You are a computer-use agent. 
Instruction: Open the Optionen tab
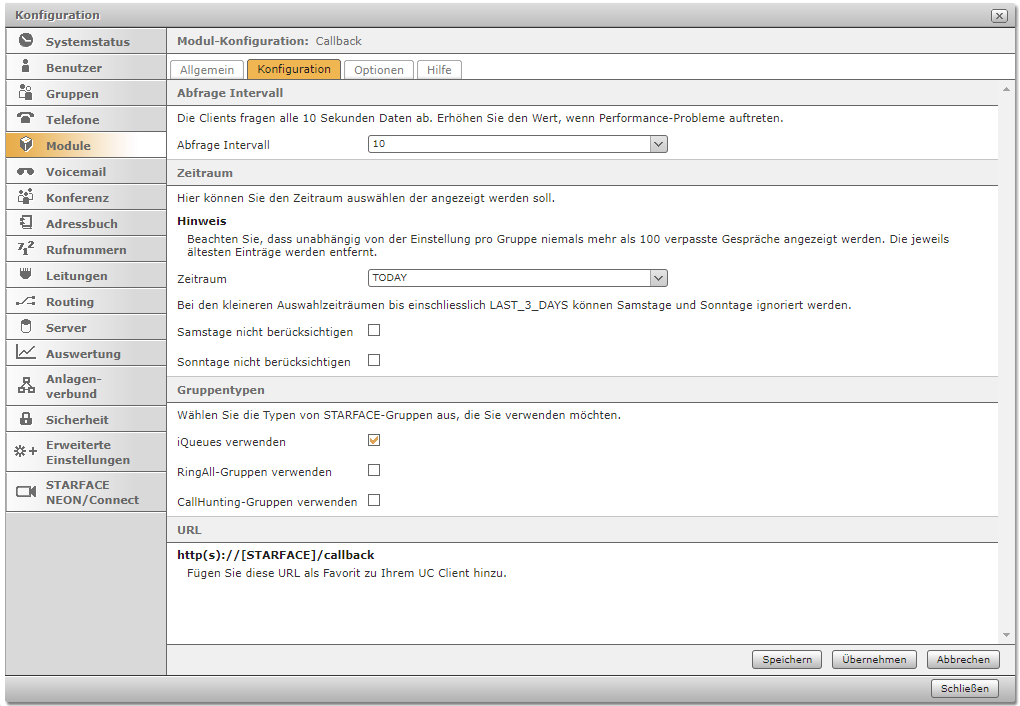click(x=379, y=70)
